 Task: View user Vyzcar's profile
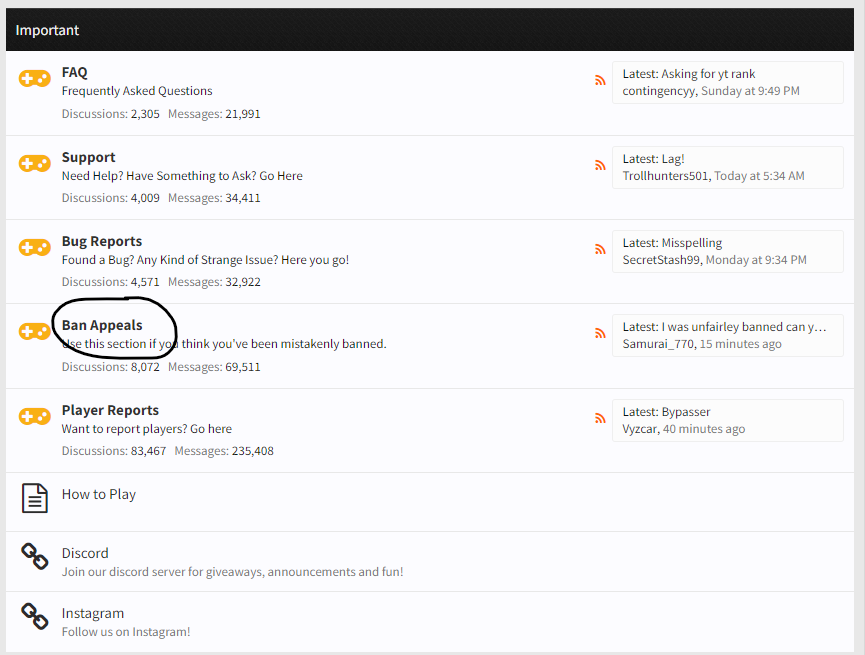point(640,429)
